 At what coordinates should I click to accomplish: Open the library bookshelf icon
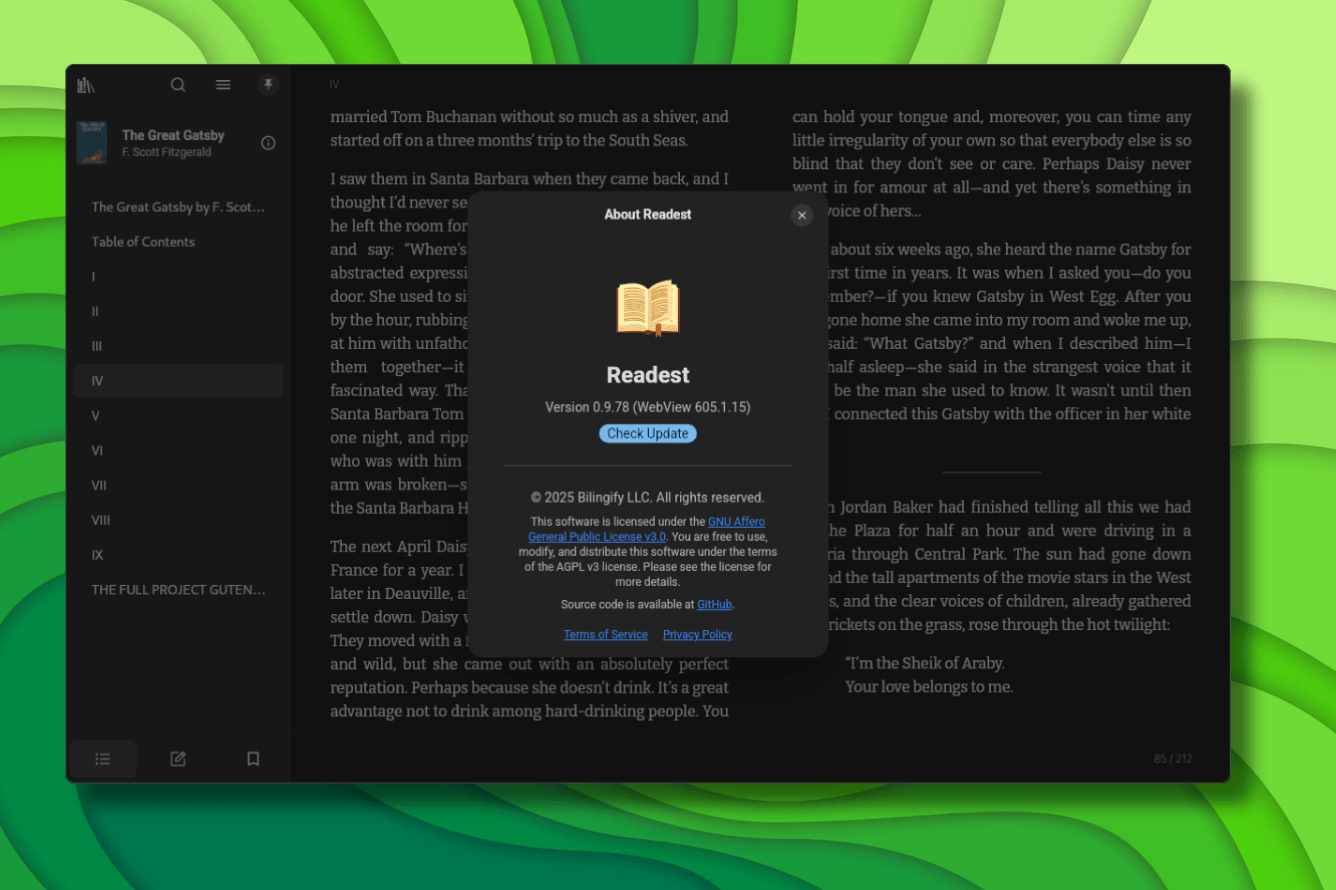pos(86,85)
